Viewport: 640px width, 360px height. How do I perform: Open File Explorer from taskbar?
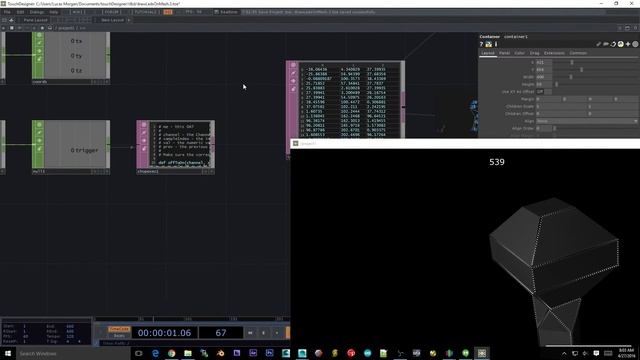[188, 353]
